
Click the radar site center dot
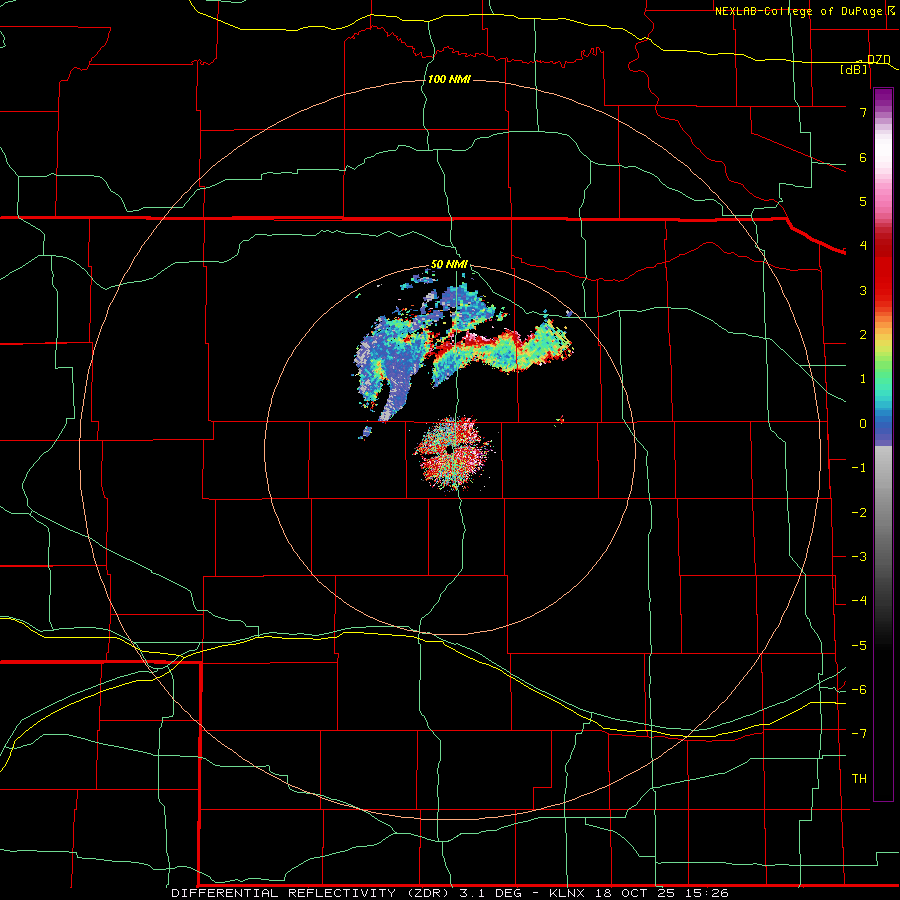[449, 449]
